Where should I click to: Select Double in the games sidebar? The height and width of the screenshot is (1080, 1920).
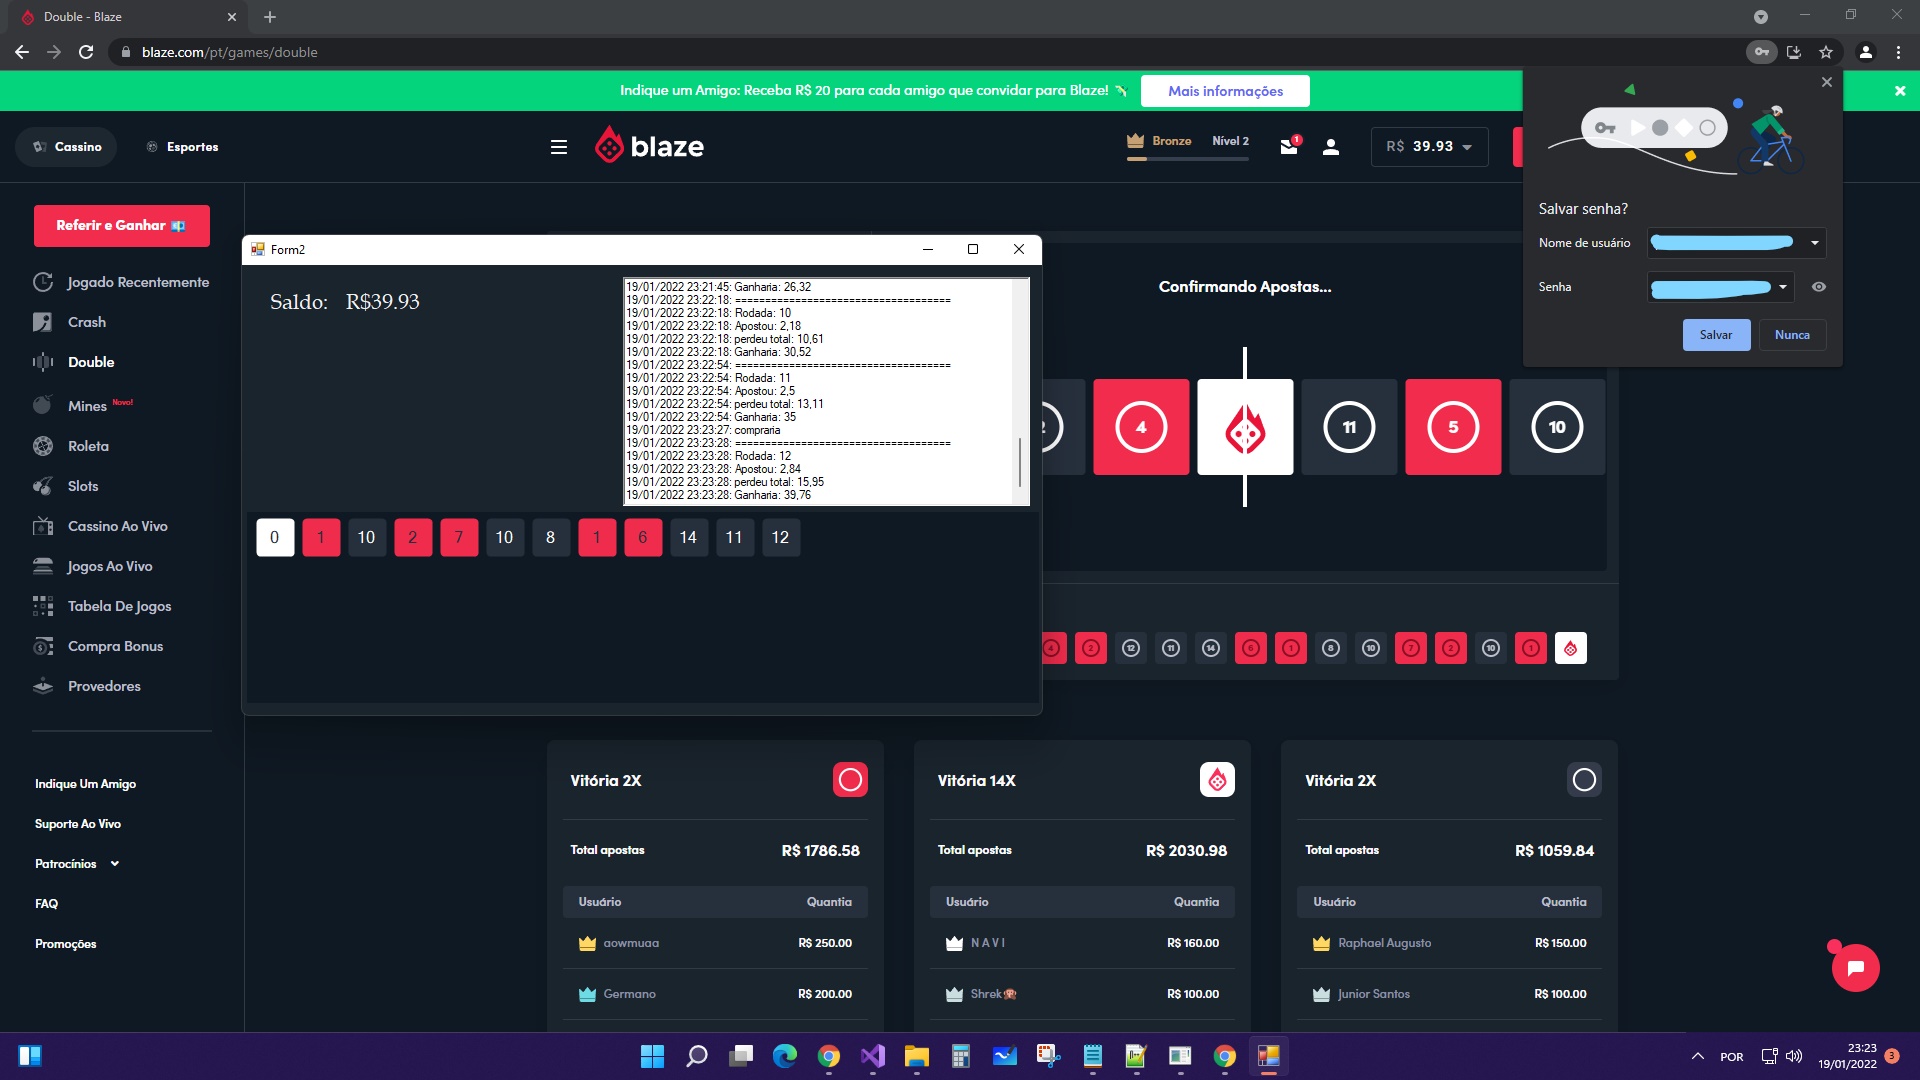(74, 362)
